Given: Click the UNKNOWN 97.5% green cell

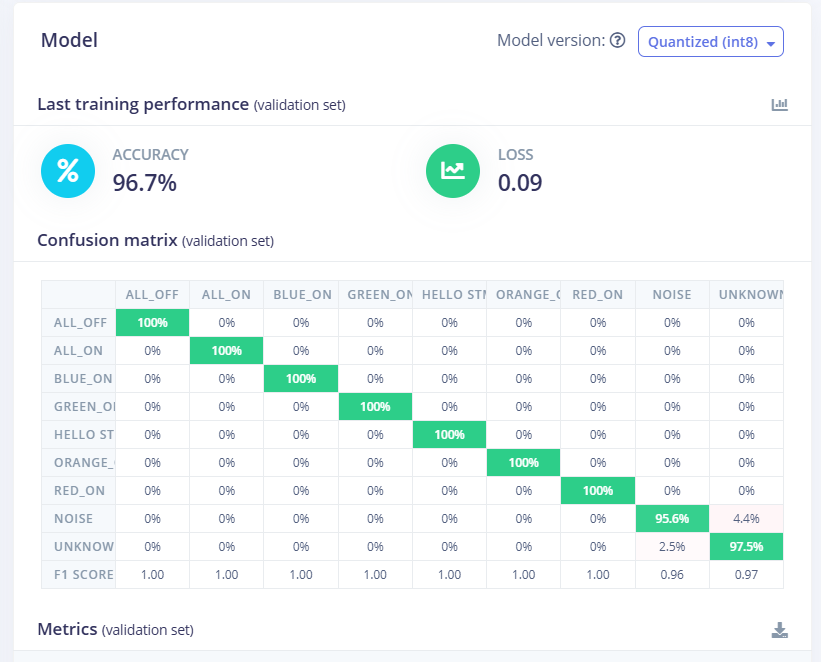Looking at the screenshot, I should [746, 547].
